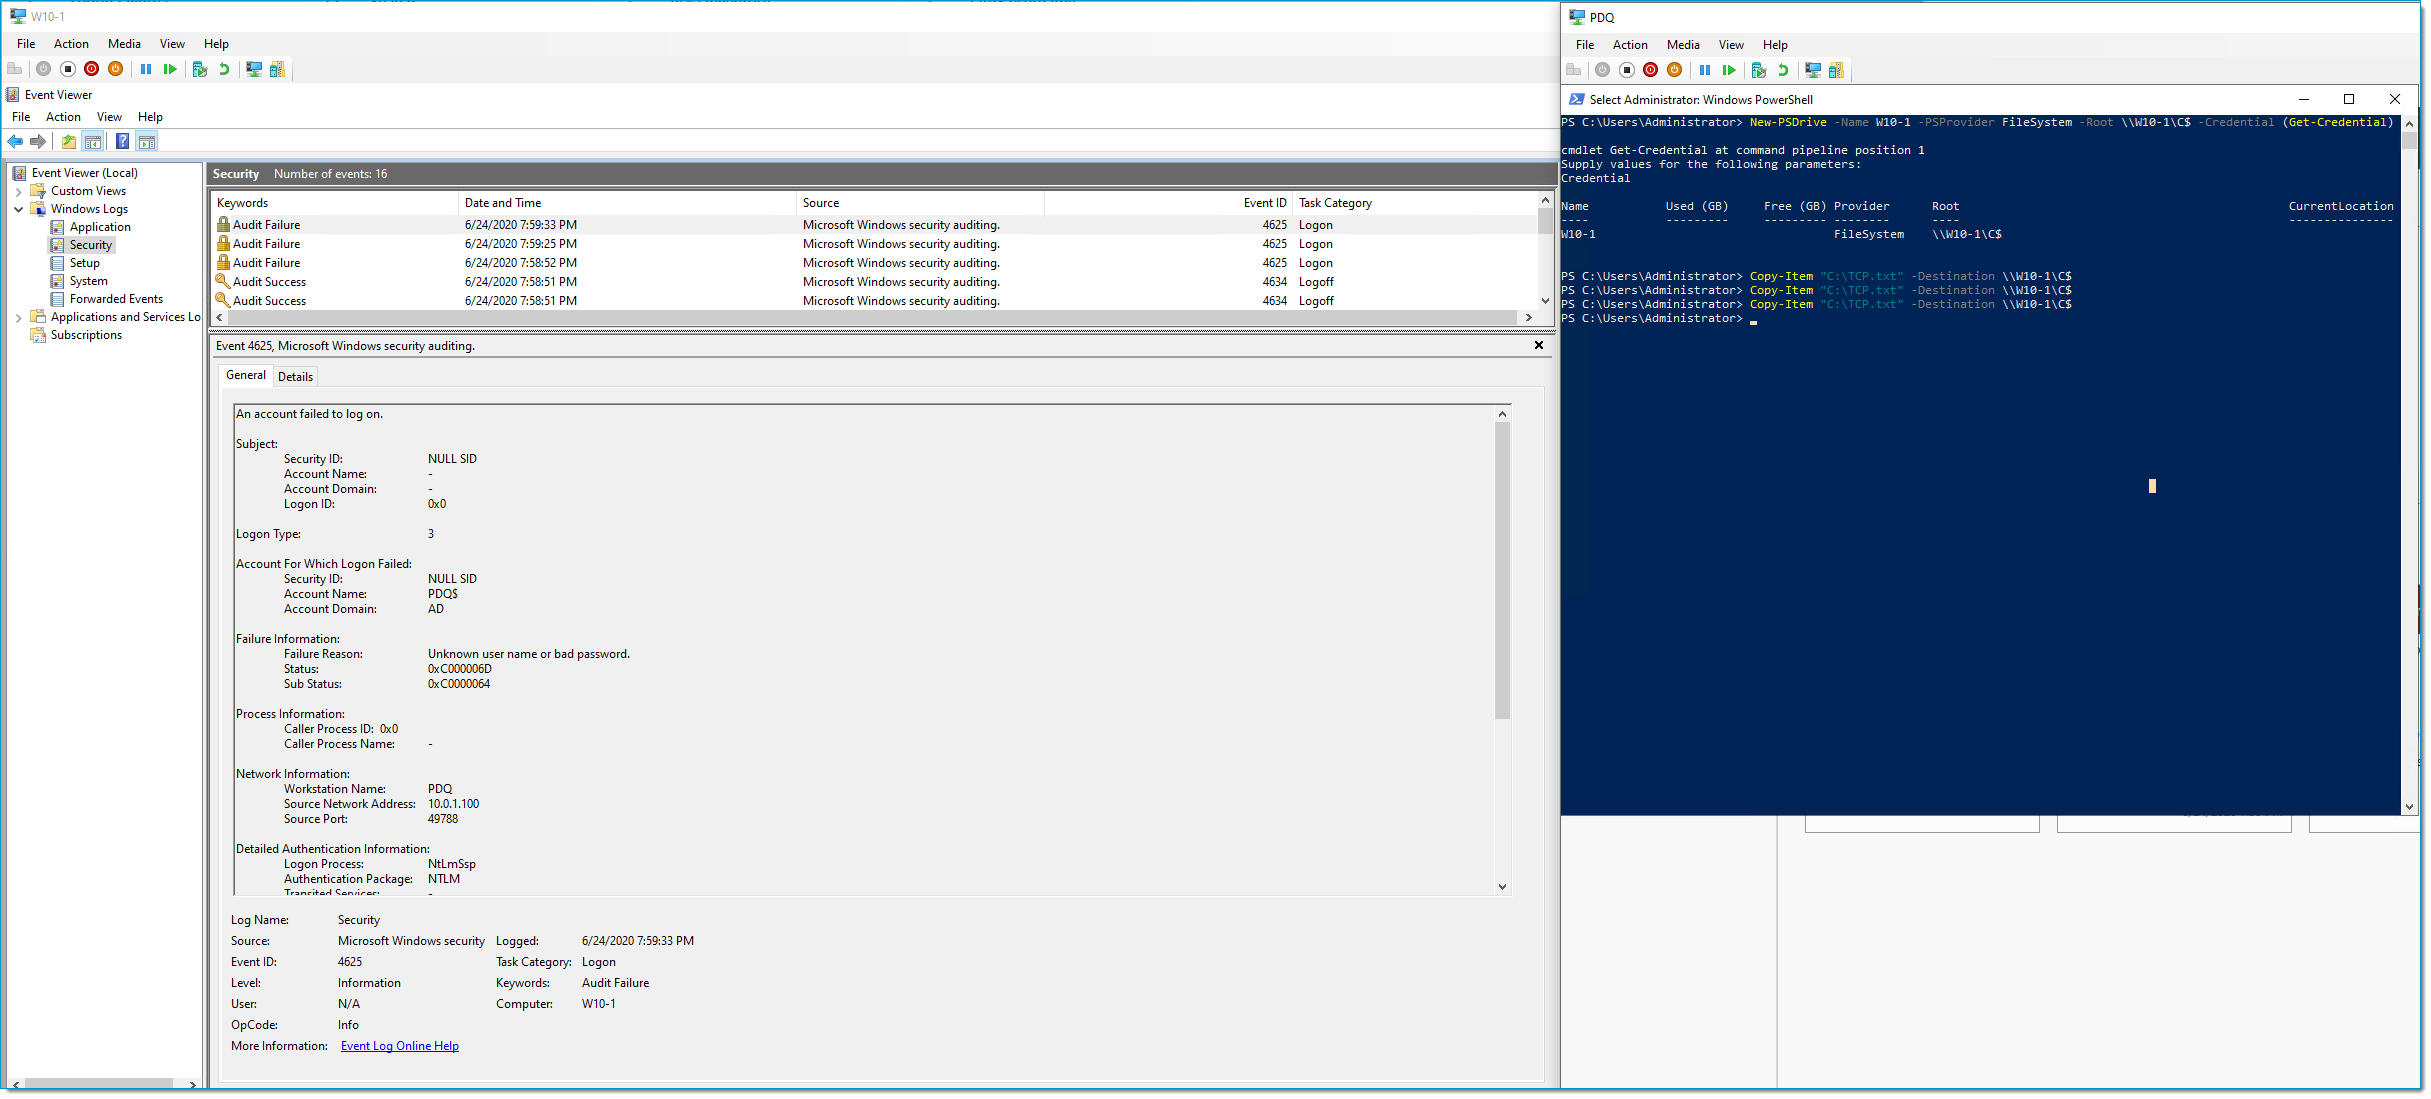Pause the W10-1 virtual machine
The image size is (2431, 1099).
tap(146, 69)
